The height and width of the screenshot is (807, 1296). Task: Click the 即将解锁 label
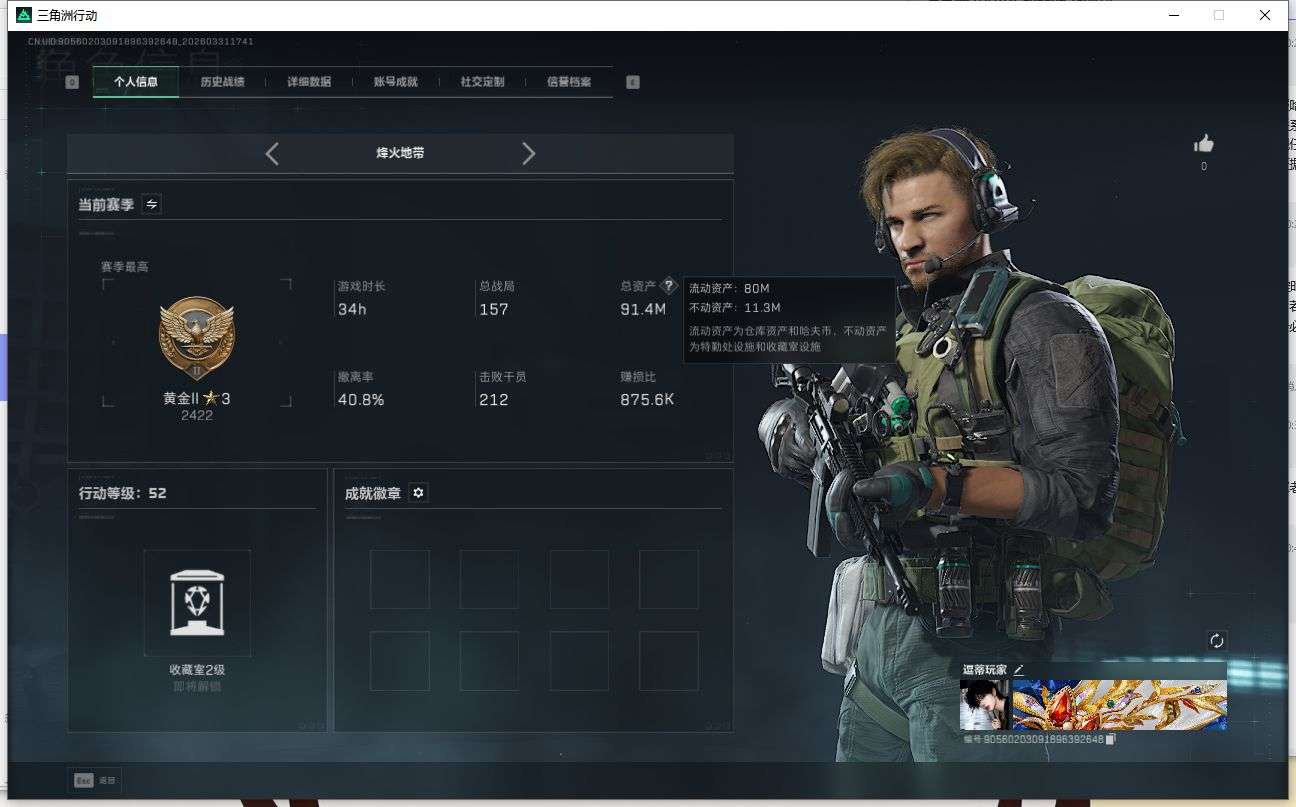click(197, 686)
